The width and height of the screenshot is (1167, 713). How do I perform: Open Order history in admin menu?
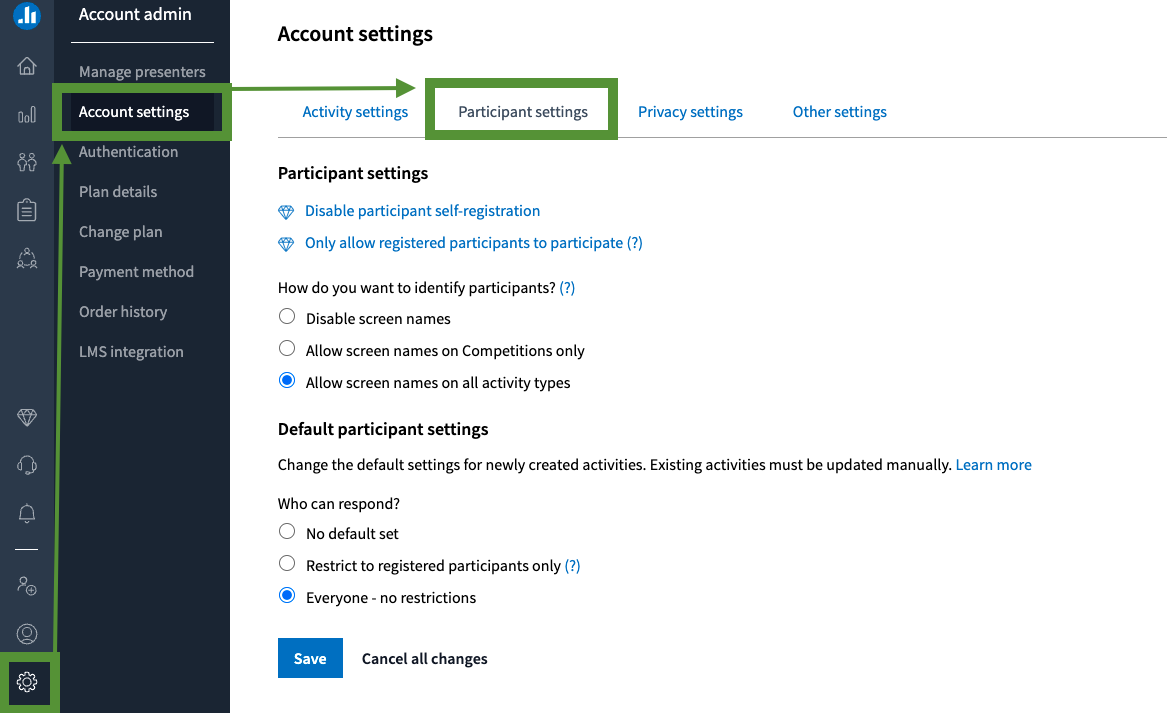coord(123,312)
